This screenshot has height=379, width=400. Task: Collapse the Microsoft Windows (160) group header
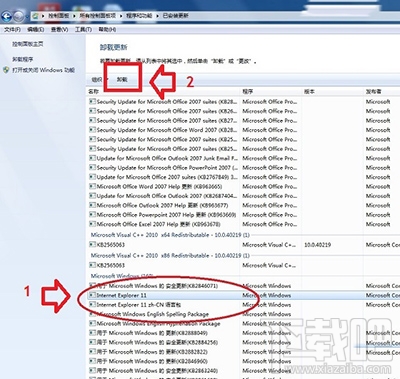click(122, 276)
